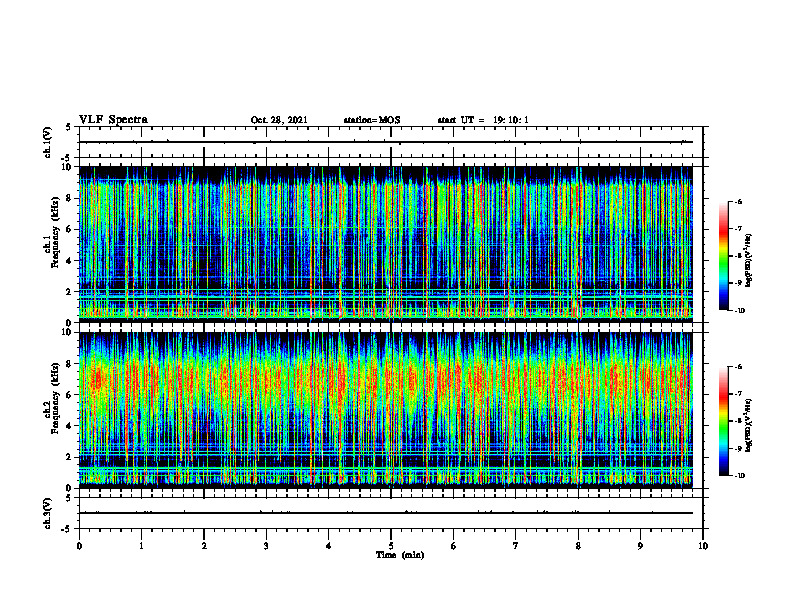Click the ch.1 voltage waveform trace
Viewport: 792px width, 612px height.
pos(386,142)
